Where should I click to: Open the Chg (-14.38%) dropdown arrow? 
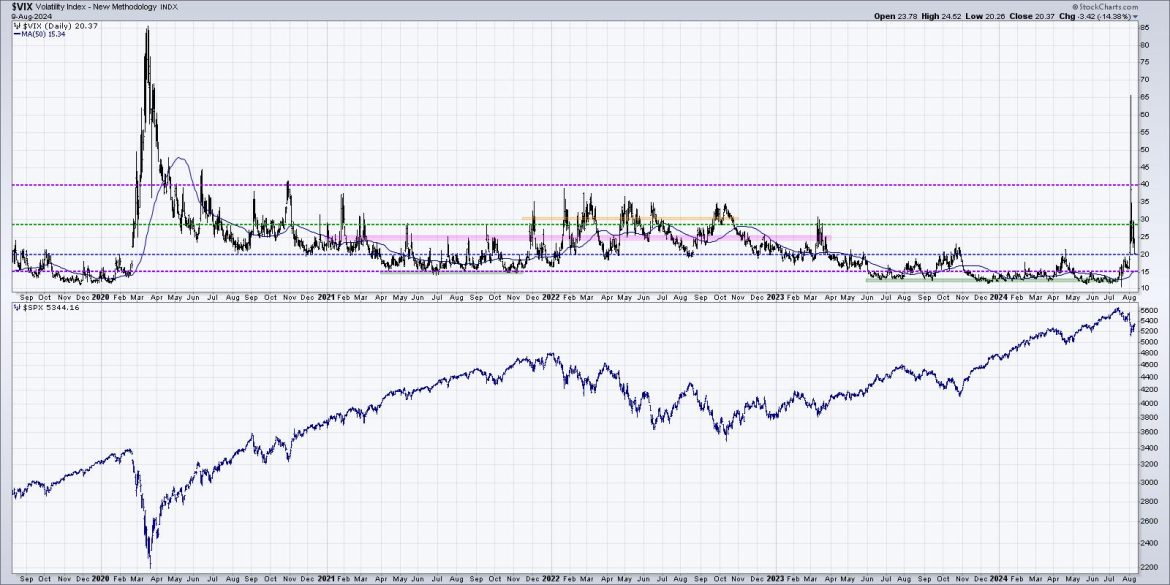point(1136,16)
